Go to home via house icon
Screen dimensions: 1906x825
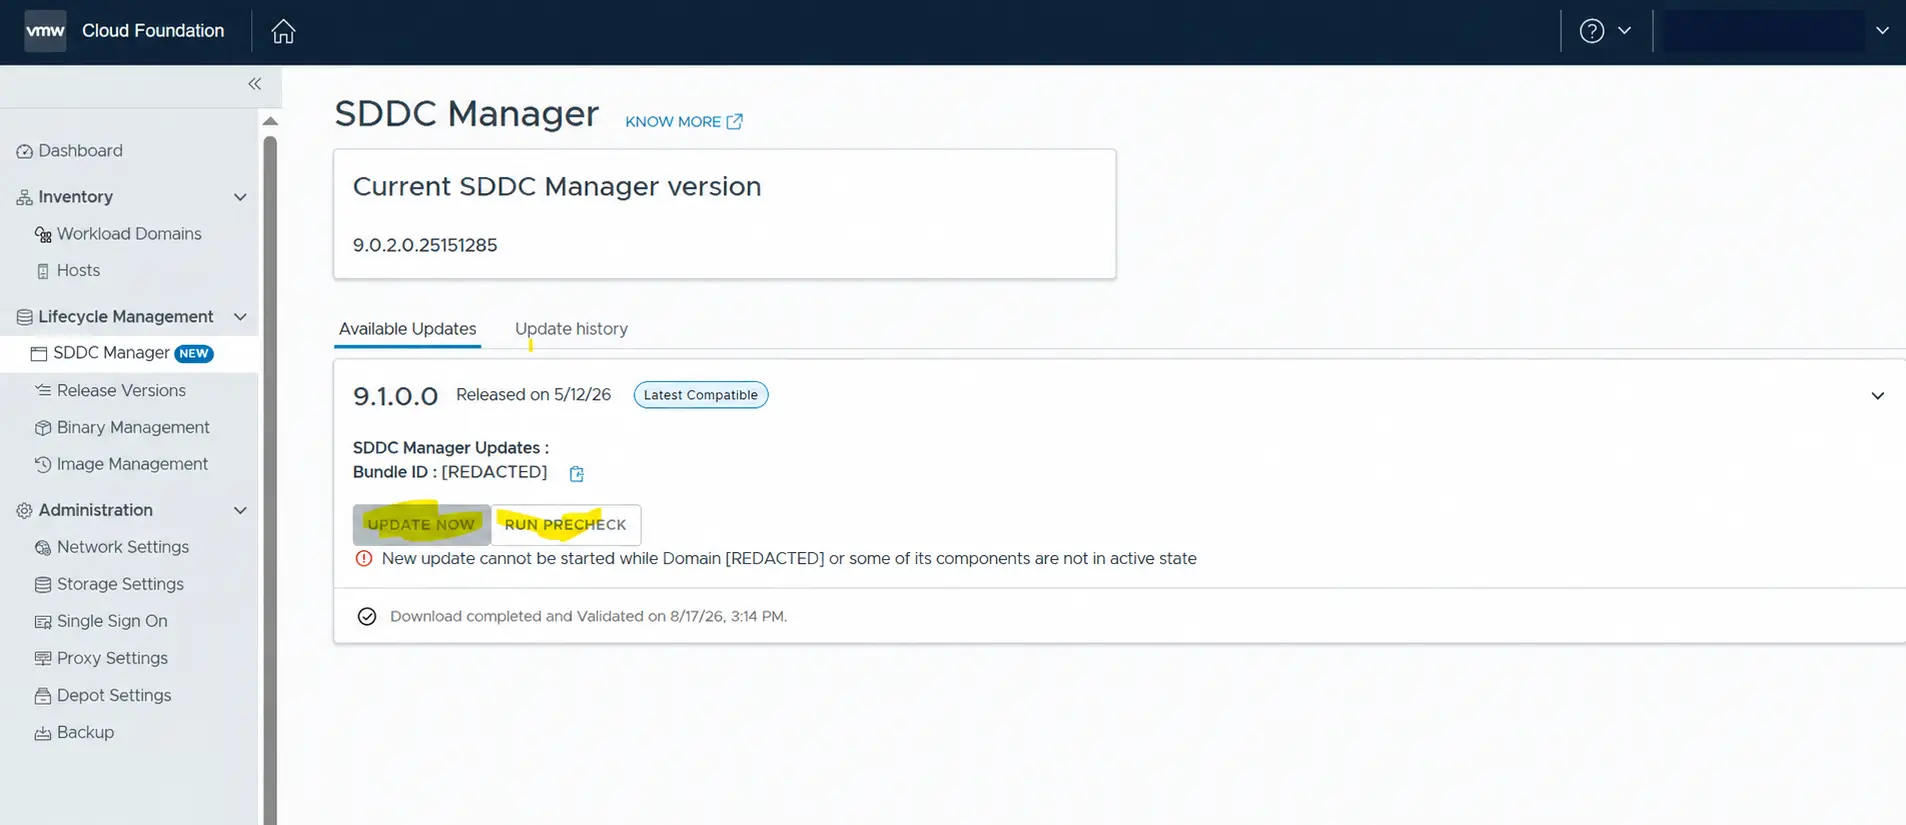283,31
